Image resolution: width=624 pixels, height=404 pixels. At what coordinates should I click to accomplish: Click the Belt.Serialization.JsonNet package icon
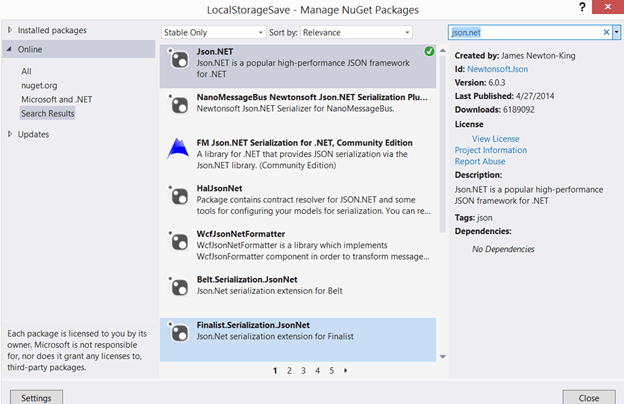180,286
